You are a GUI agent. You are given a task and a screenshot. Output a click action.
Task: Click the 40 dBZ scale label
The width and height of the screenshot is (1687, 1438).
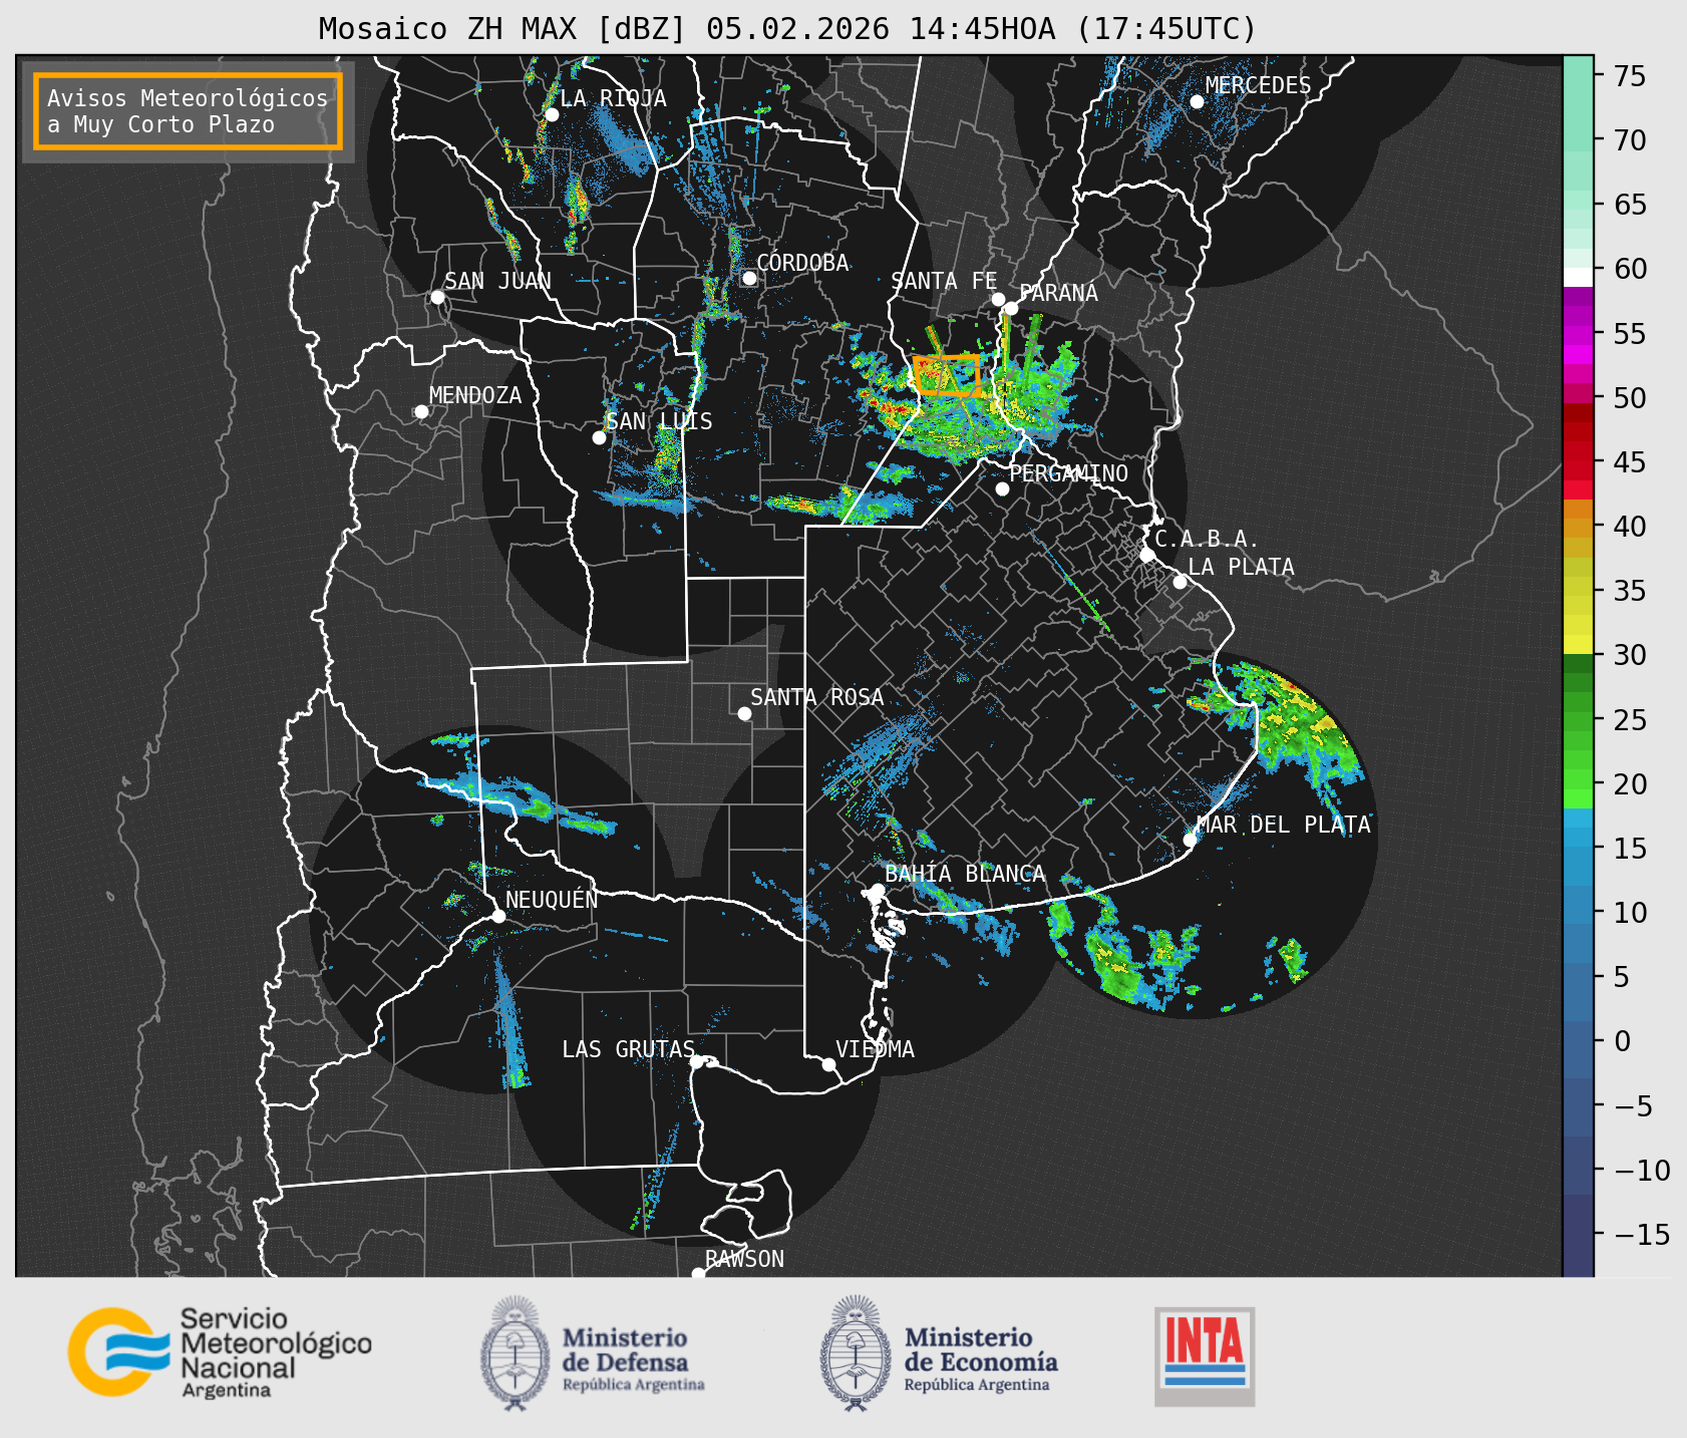tap(1629, 526)
